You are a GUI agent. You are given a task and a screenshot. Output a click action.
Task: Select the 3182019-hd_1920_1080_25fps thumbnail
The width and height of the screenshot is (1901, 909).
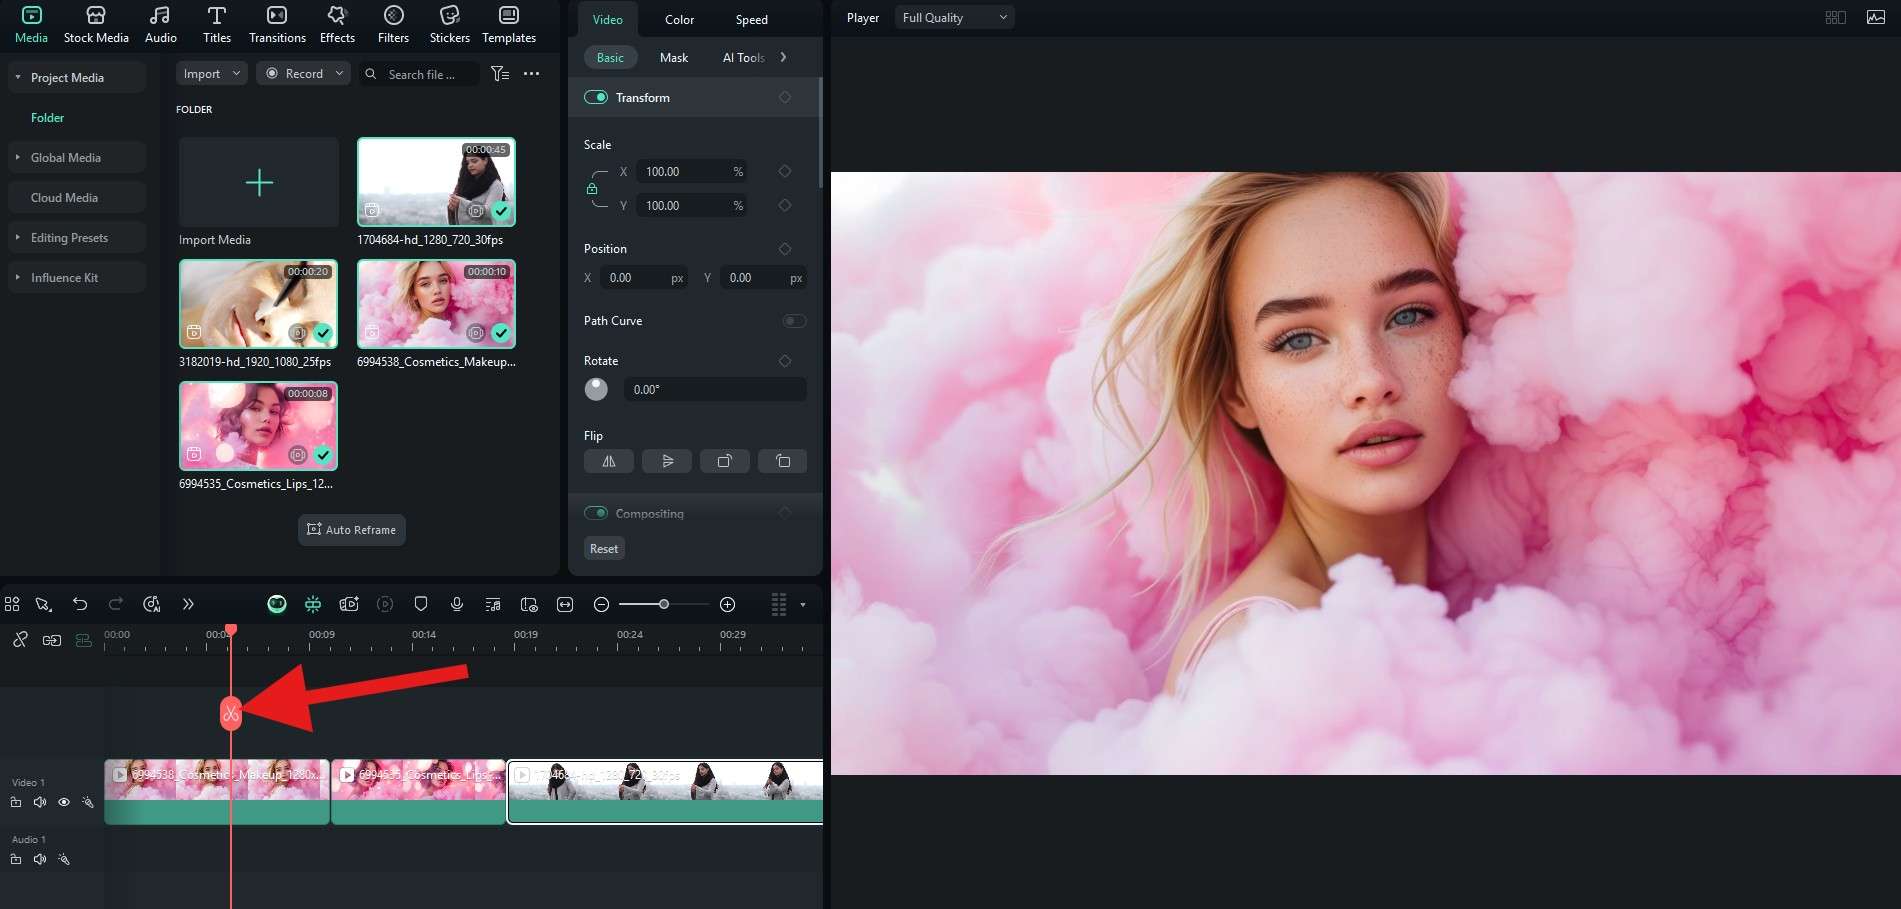click(x=259, y=304)
